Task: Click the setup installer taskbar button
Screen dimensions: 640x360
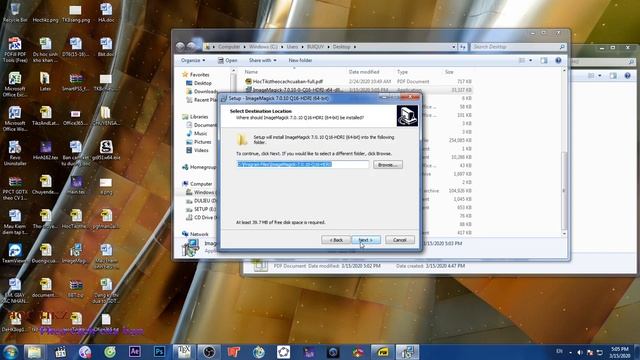Action: pyautogui.click(x=407, y=352)
